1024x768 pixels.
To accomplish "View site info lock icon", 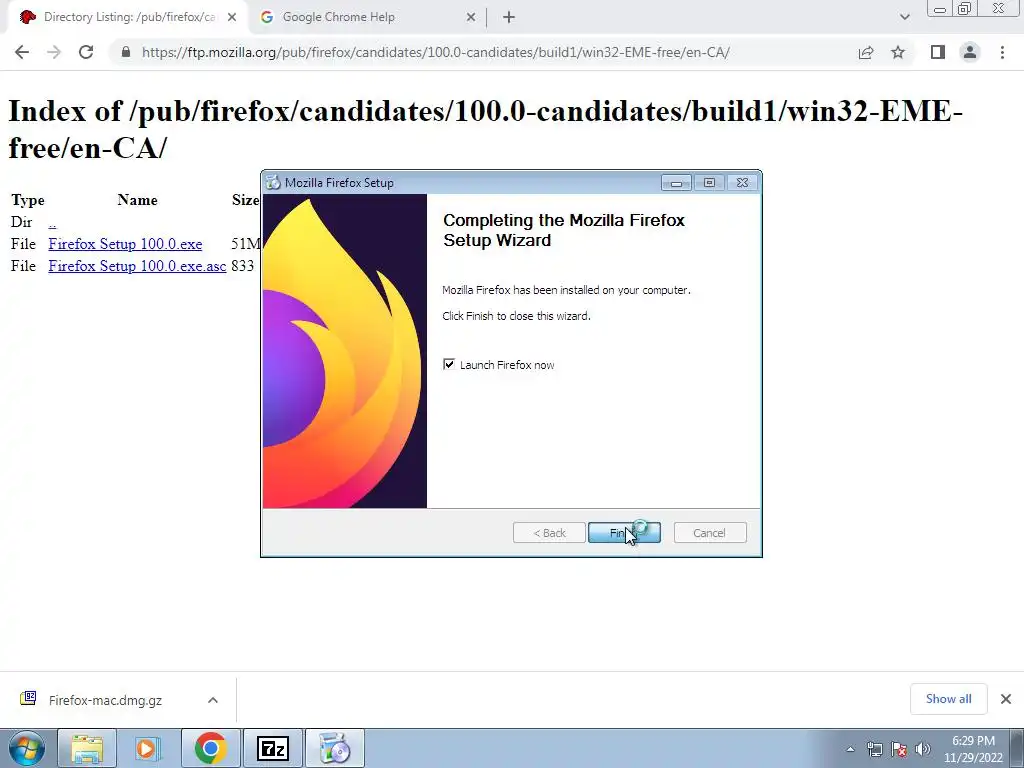I will click(x=126, y=52).
